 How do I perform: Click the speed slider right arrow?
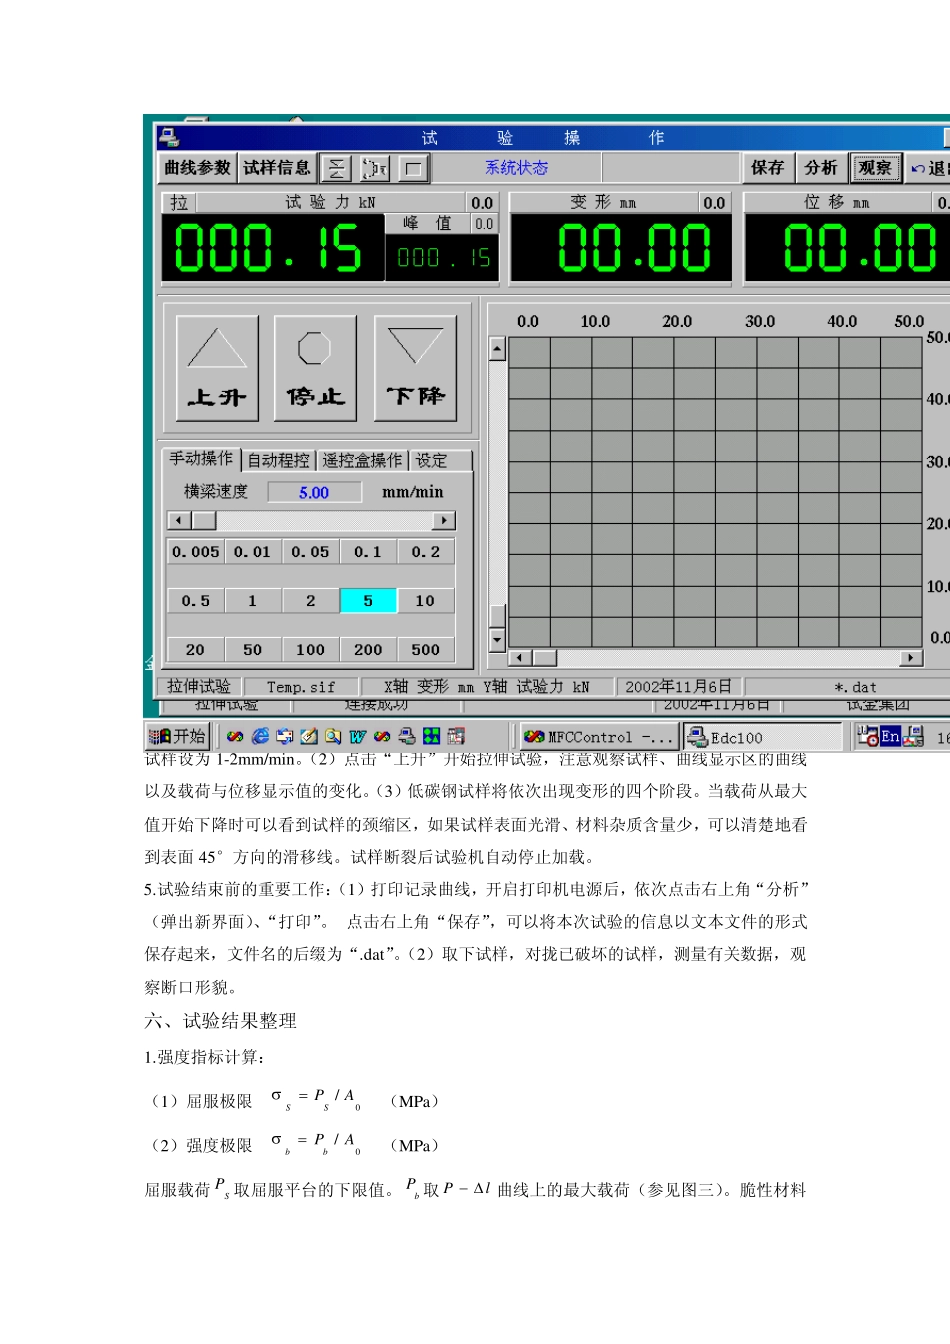[x=444, y=521]
